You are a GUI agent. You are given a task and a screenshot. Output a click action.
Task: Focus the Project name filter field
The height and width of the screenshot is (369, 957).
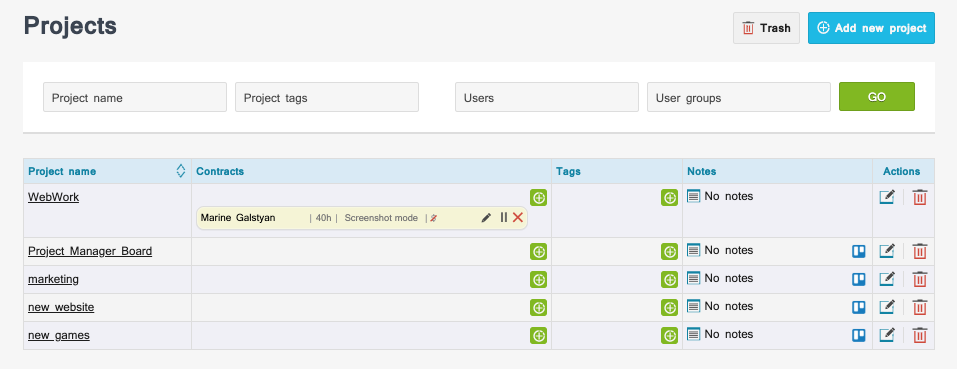(x=135, y=97)
